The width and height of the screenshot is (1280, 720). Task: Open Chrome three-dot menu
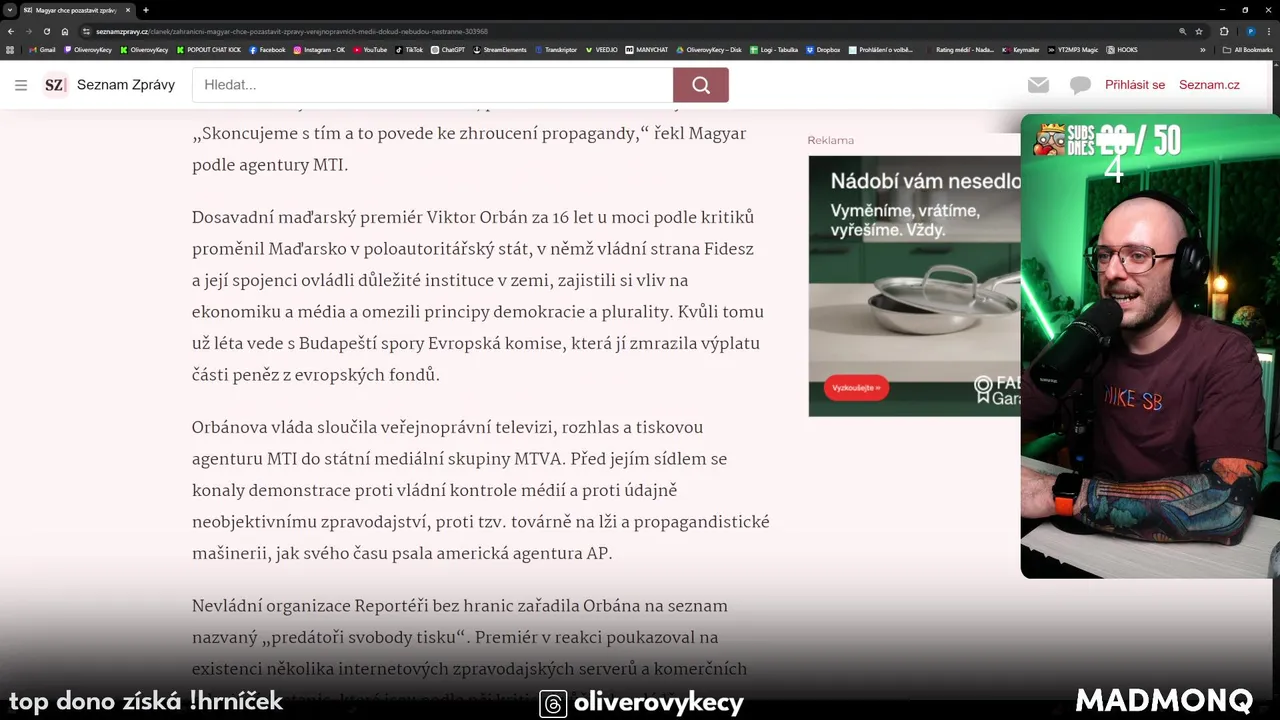tap(1269, 31)
